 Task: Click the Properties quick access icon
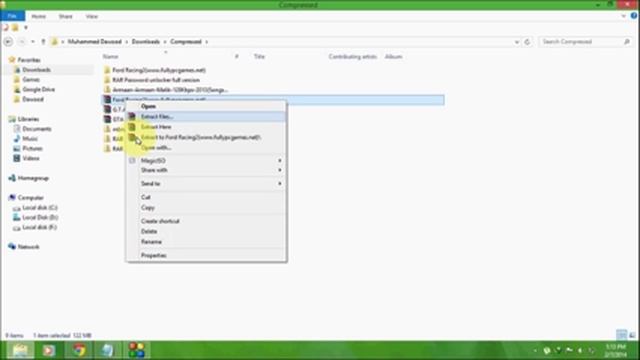point(5,28)
